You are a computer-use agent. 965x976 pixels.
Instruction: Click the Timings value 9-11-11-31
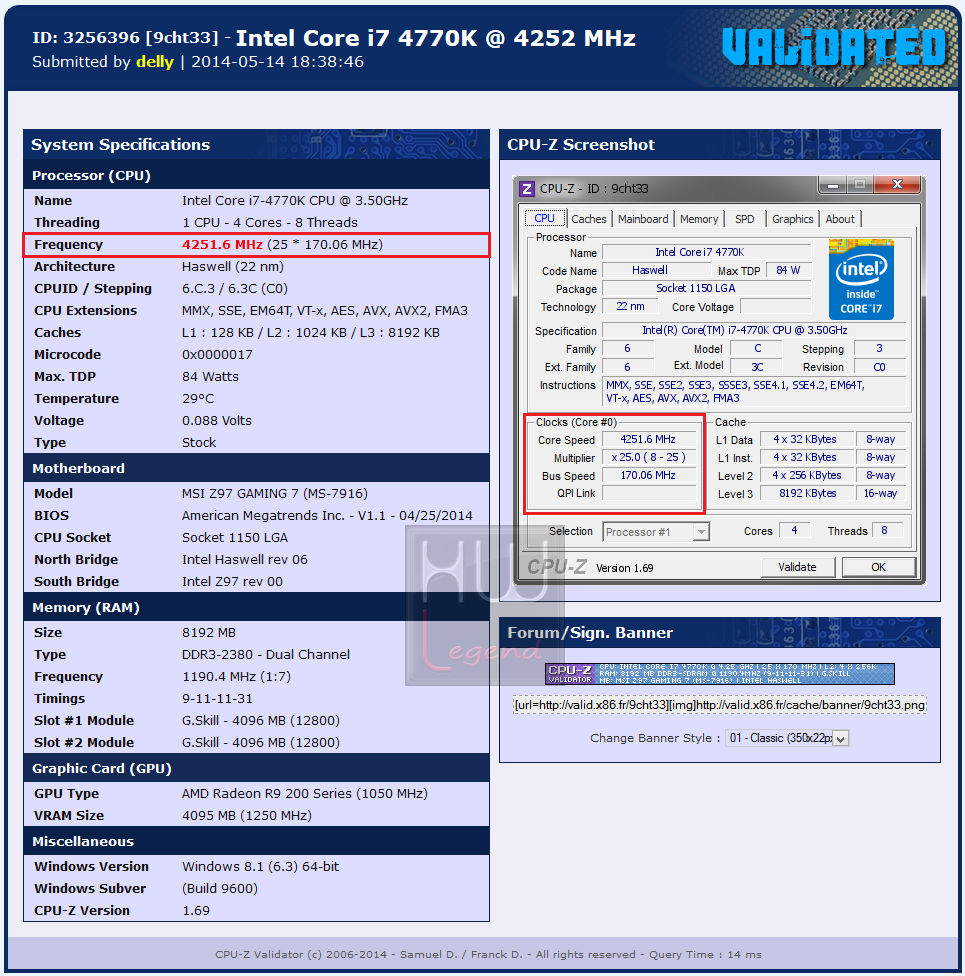217,698
